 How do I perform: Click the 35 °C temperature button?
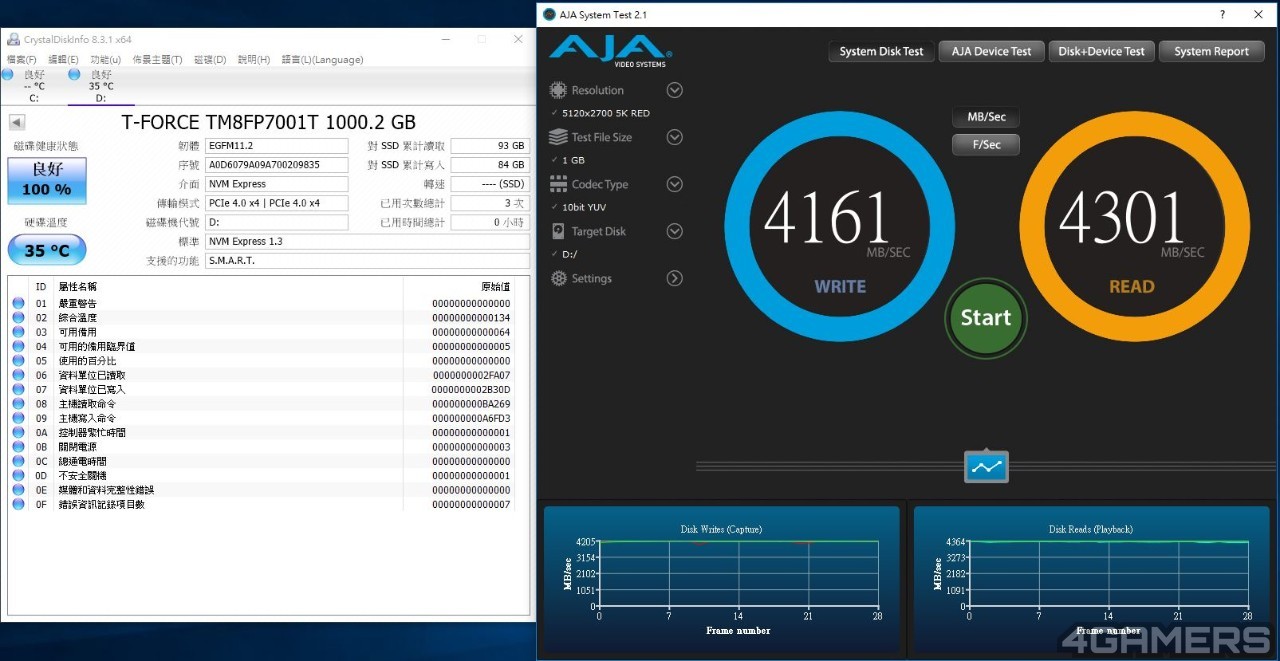[47, 250]
